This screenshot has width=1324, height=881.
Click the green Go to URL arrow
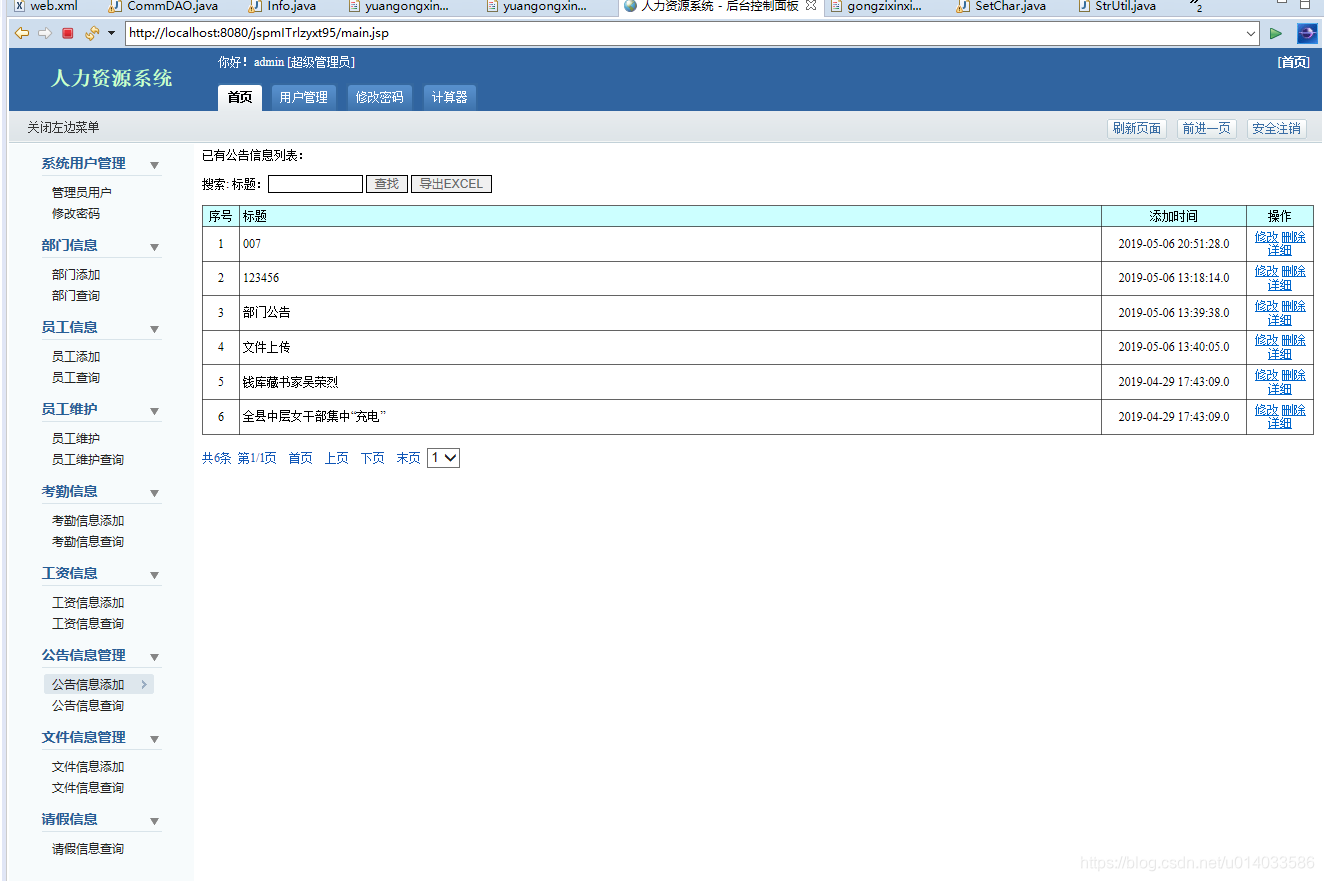tap(1276, 33)
